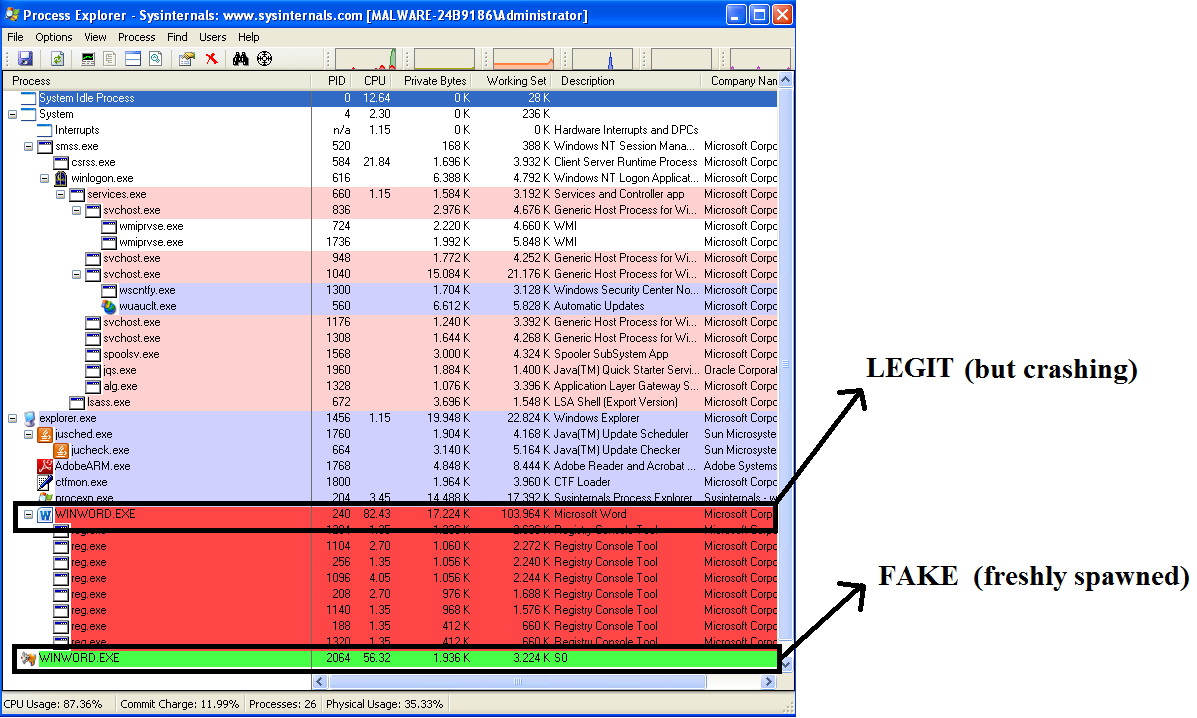Collapse the explorer.exe tree node
The width and height of the screenshot is (1197, 718).
pos(12,418)
